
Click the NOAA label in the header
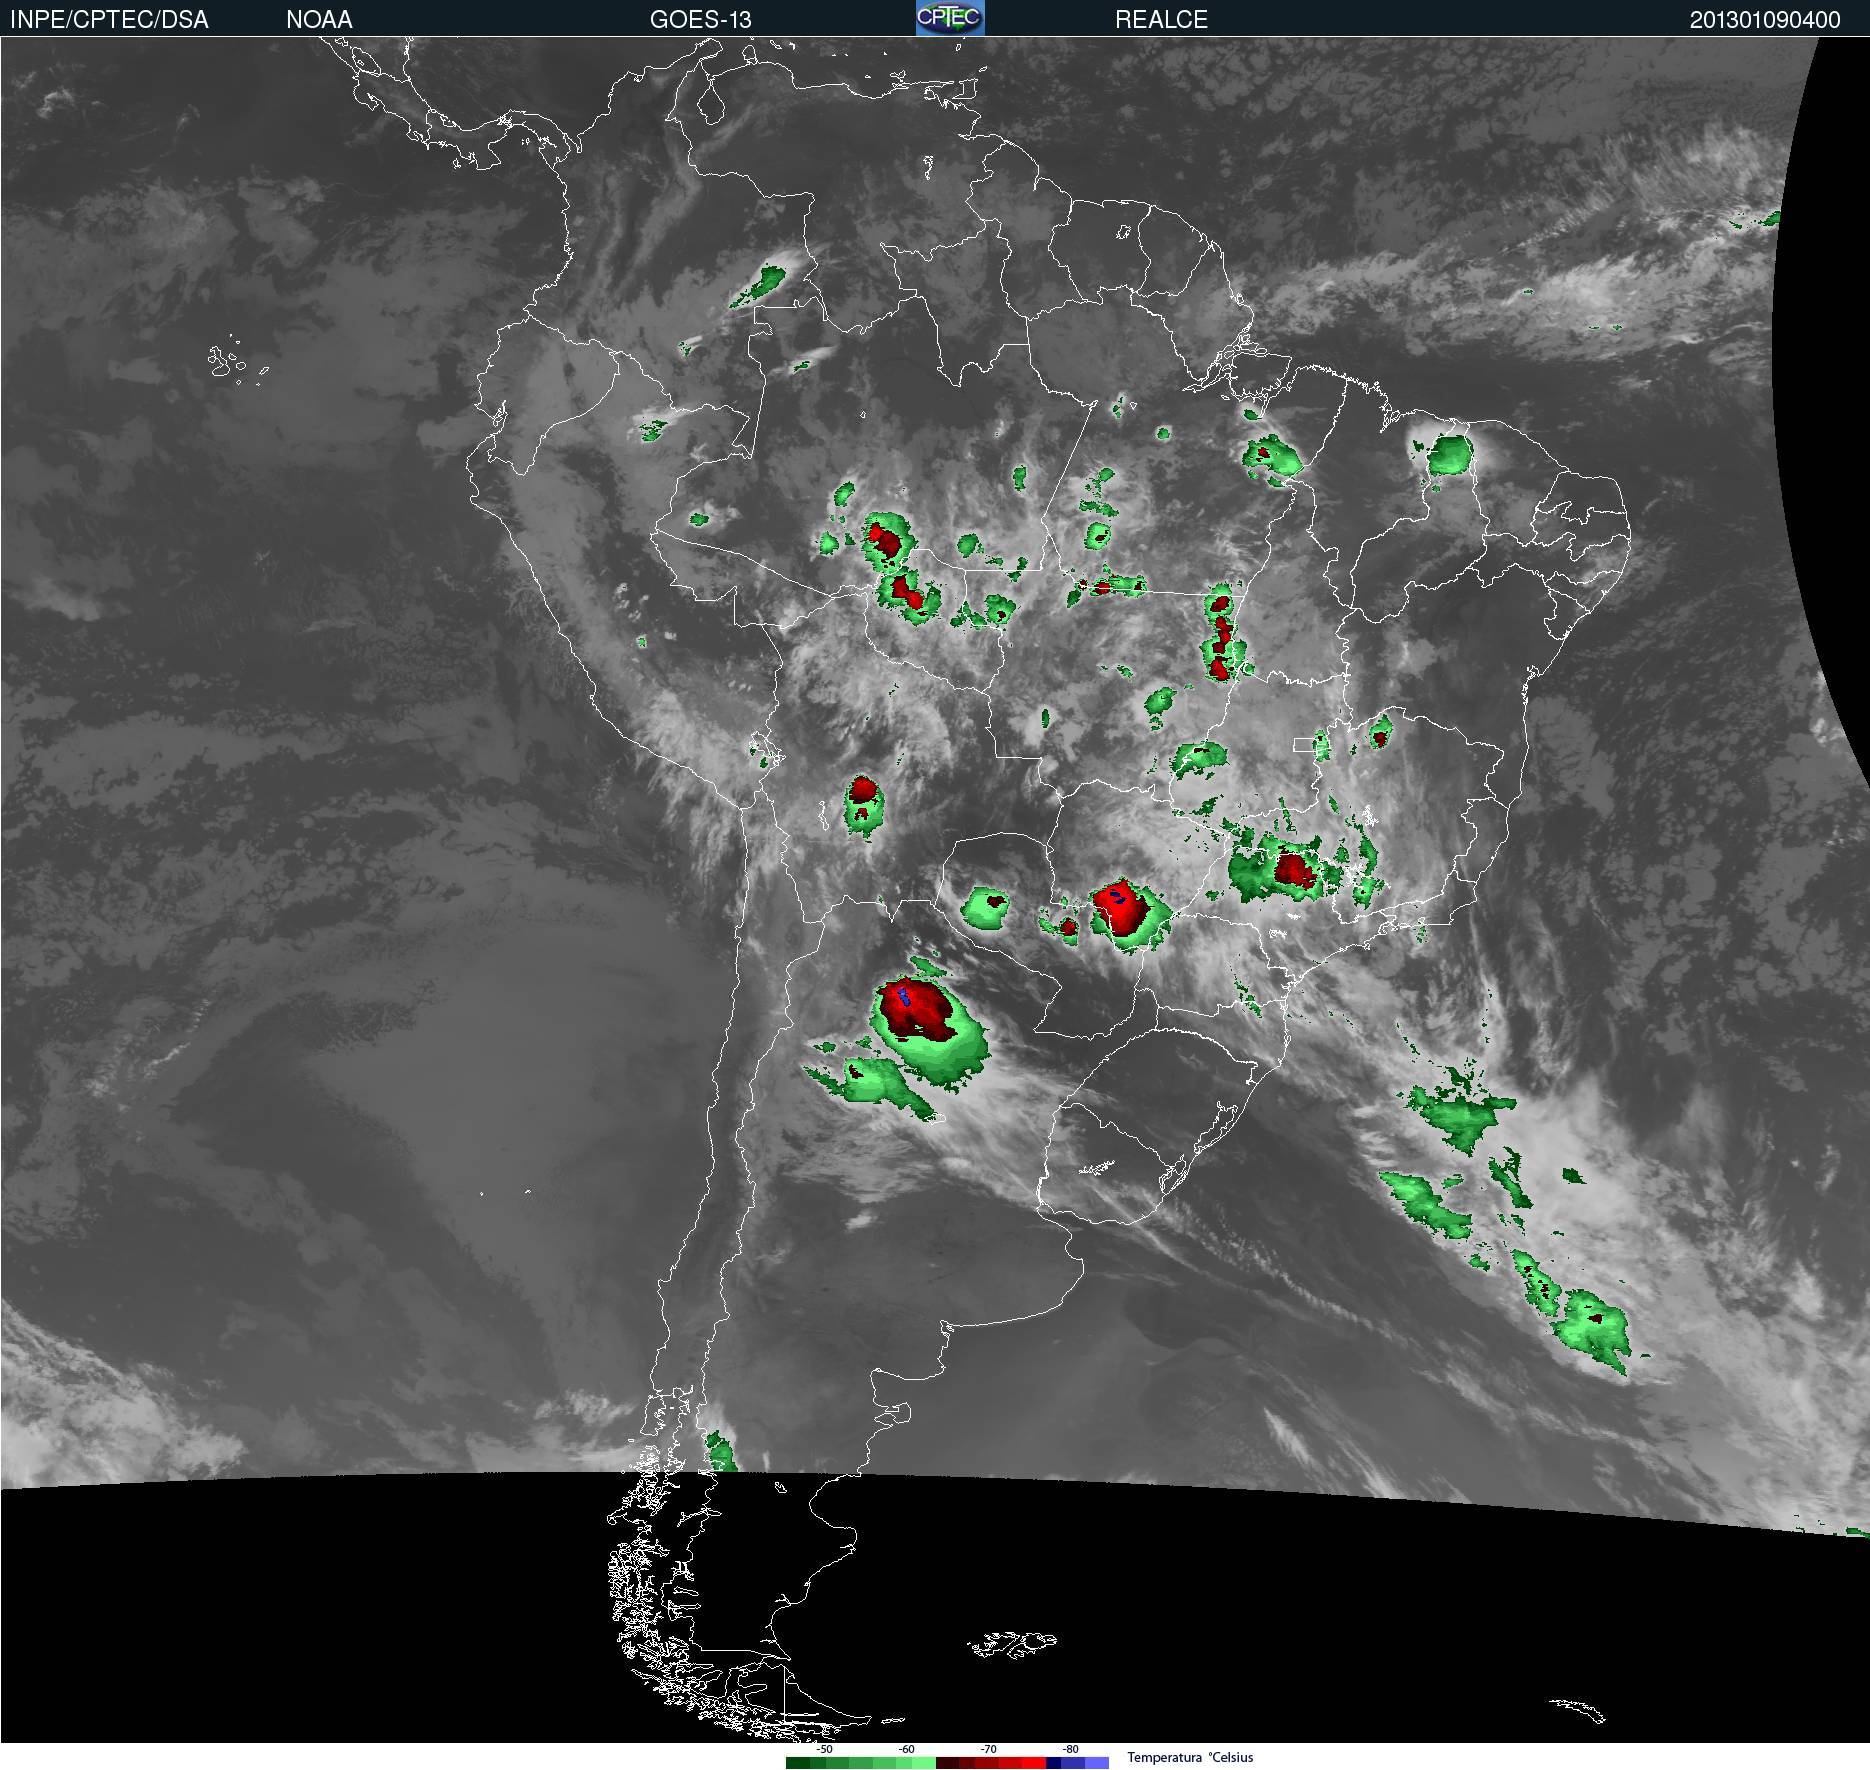(x=319, y=19)
